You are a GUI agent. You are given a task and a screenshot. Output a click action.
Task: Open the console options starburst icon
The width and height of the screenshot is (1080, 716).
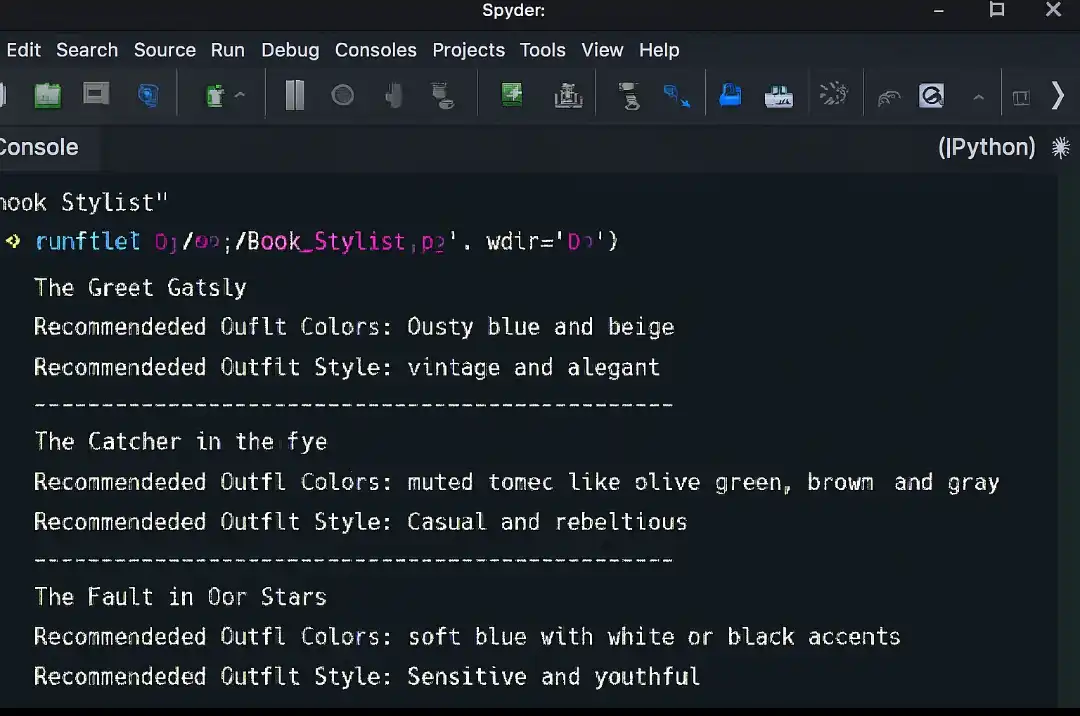(1061, 148)
